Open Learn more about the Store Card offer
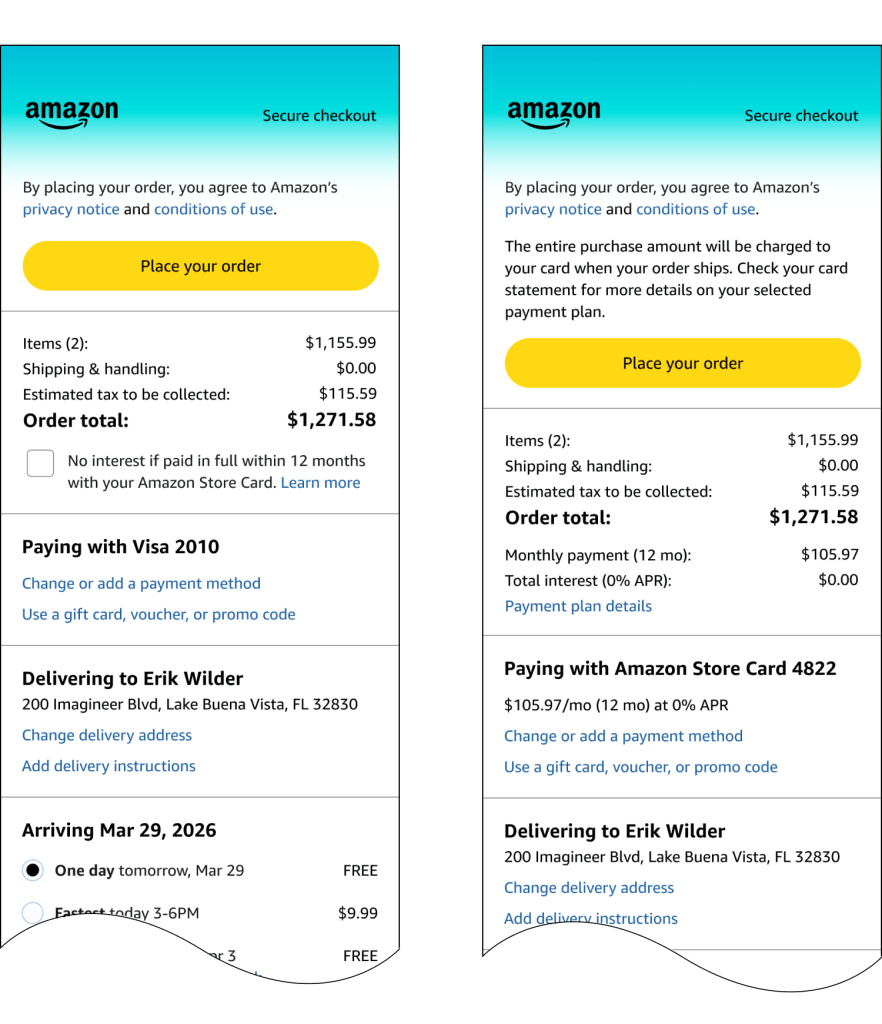 (320, 483)
